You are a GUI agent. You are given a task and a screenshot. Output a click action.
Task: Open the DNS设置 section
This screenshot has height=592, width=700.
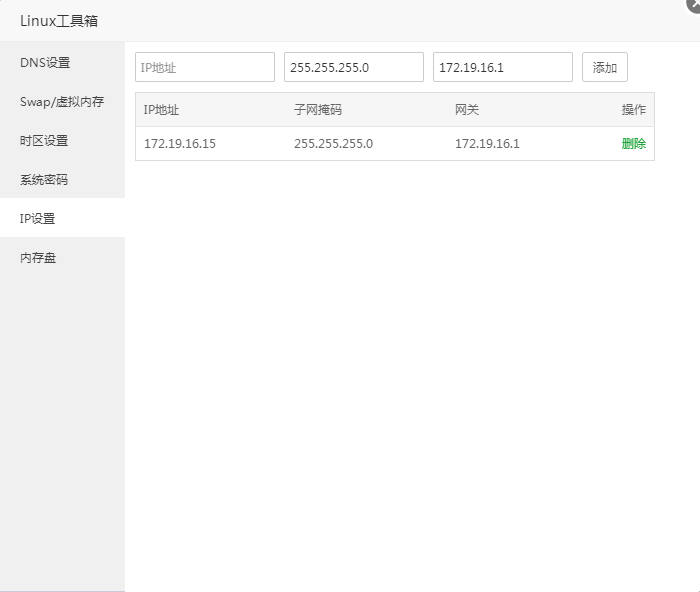[62, 63]
